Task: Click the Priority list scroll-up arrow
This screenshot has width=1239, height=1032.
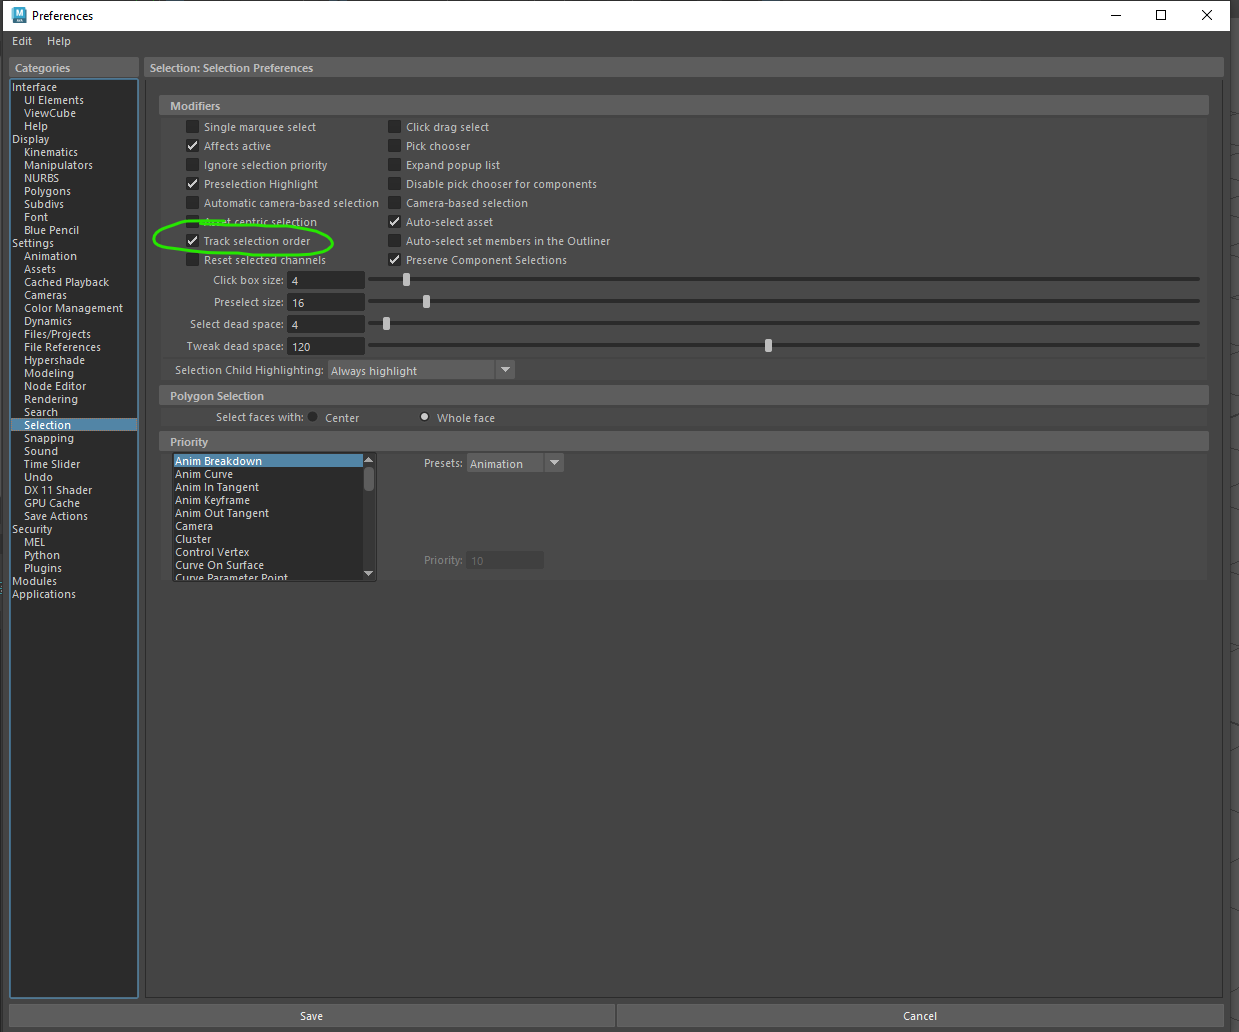Action: coord(369,460)
